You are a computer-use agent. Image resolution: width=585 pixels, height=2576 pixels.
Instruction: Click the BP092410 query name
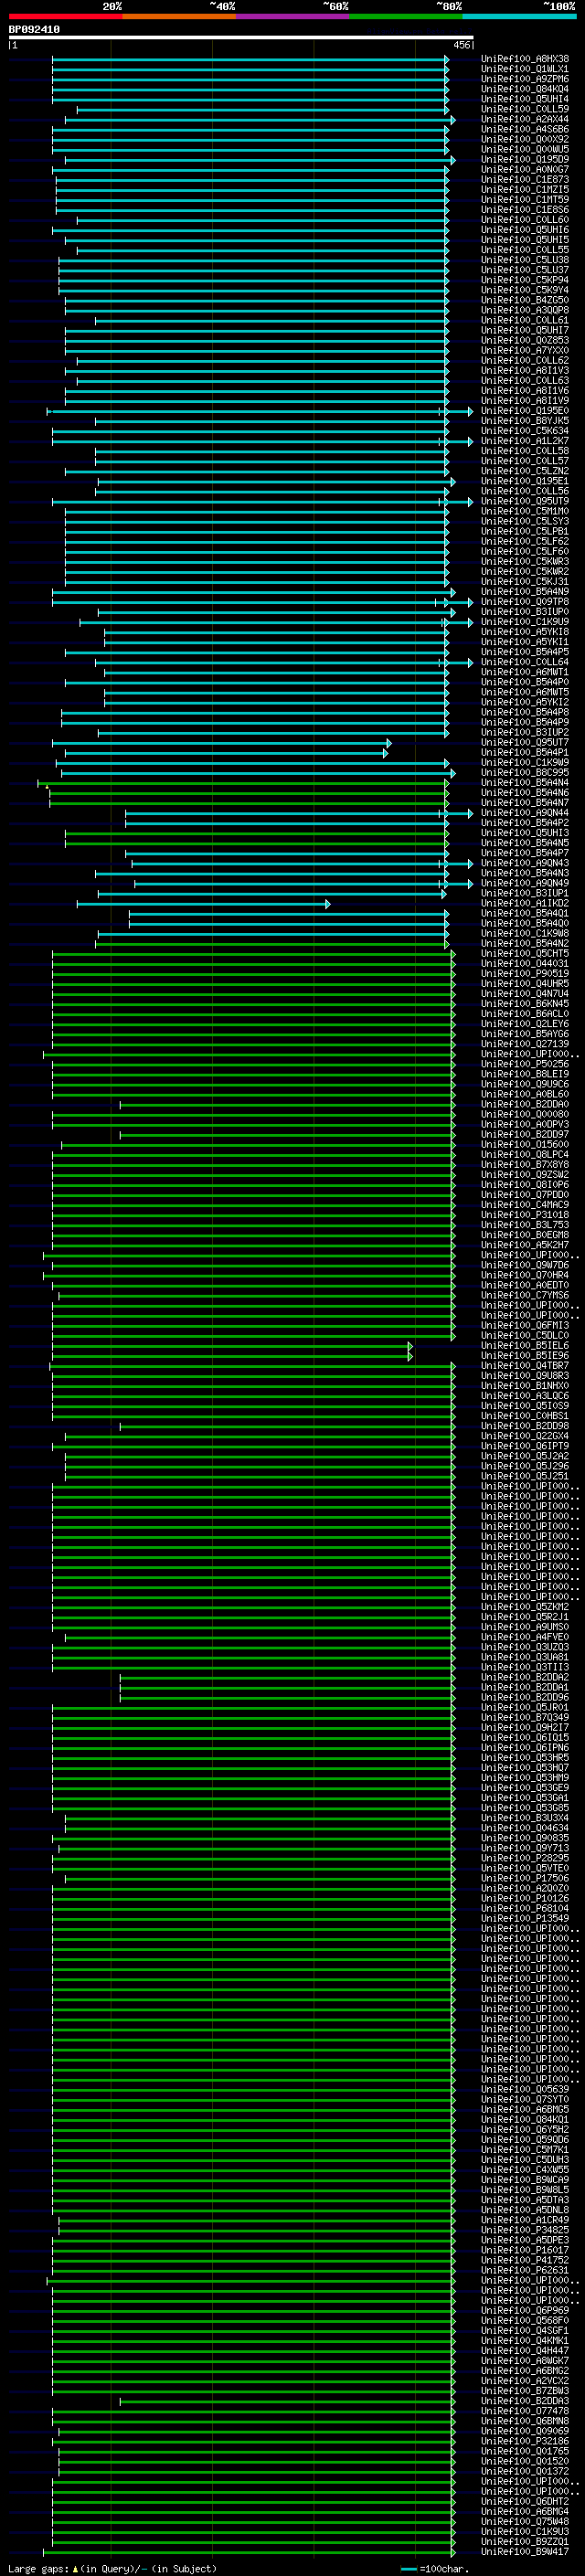coord(34,30)
